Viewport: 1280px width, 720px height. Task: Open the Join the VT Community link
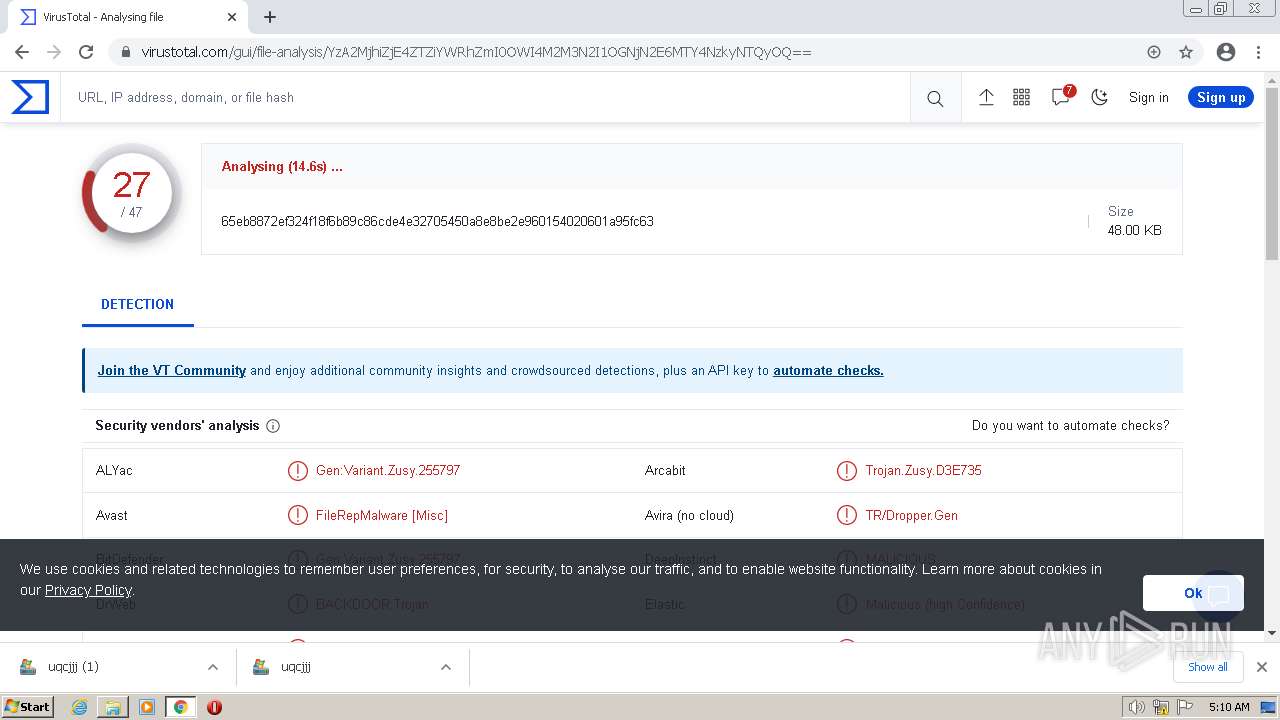click(172, 370)
